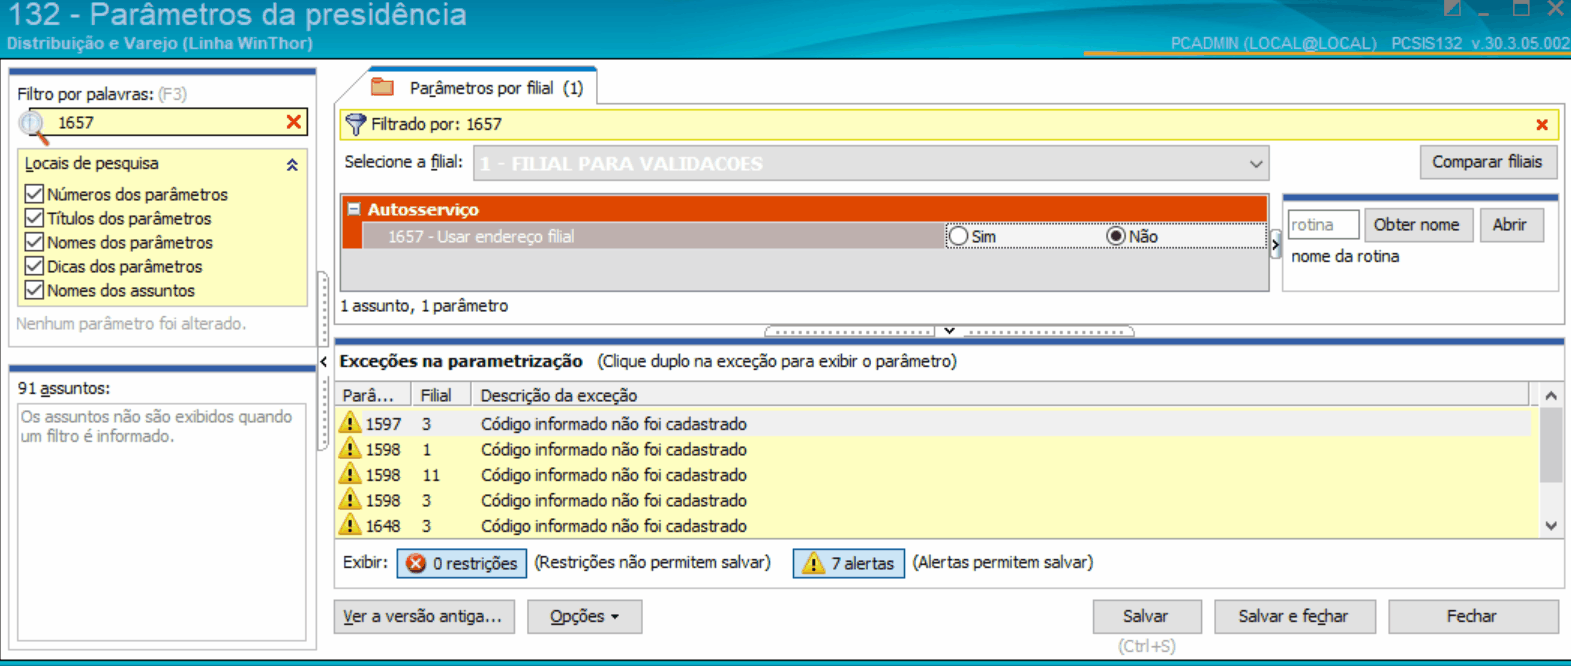The height and width of the screenshot is (666, 1571).
Task: Click the Parâ... column header
Action: point(372,395)
